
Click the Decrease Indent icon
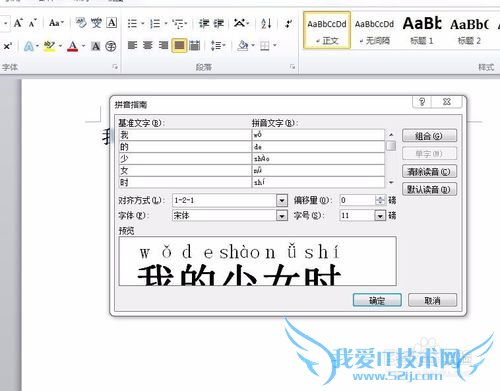[x=204, y=23]
